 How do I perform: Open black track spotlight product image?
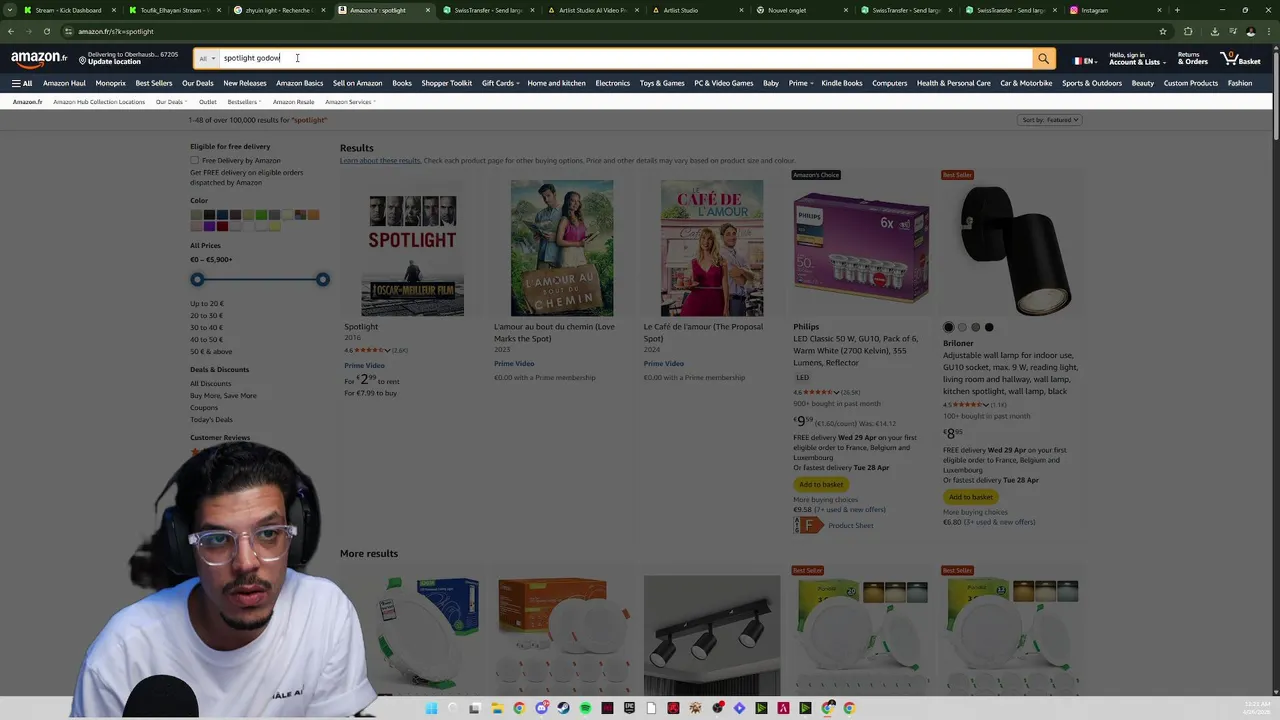[x=712, y=634]
